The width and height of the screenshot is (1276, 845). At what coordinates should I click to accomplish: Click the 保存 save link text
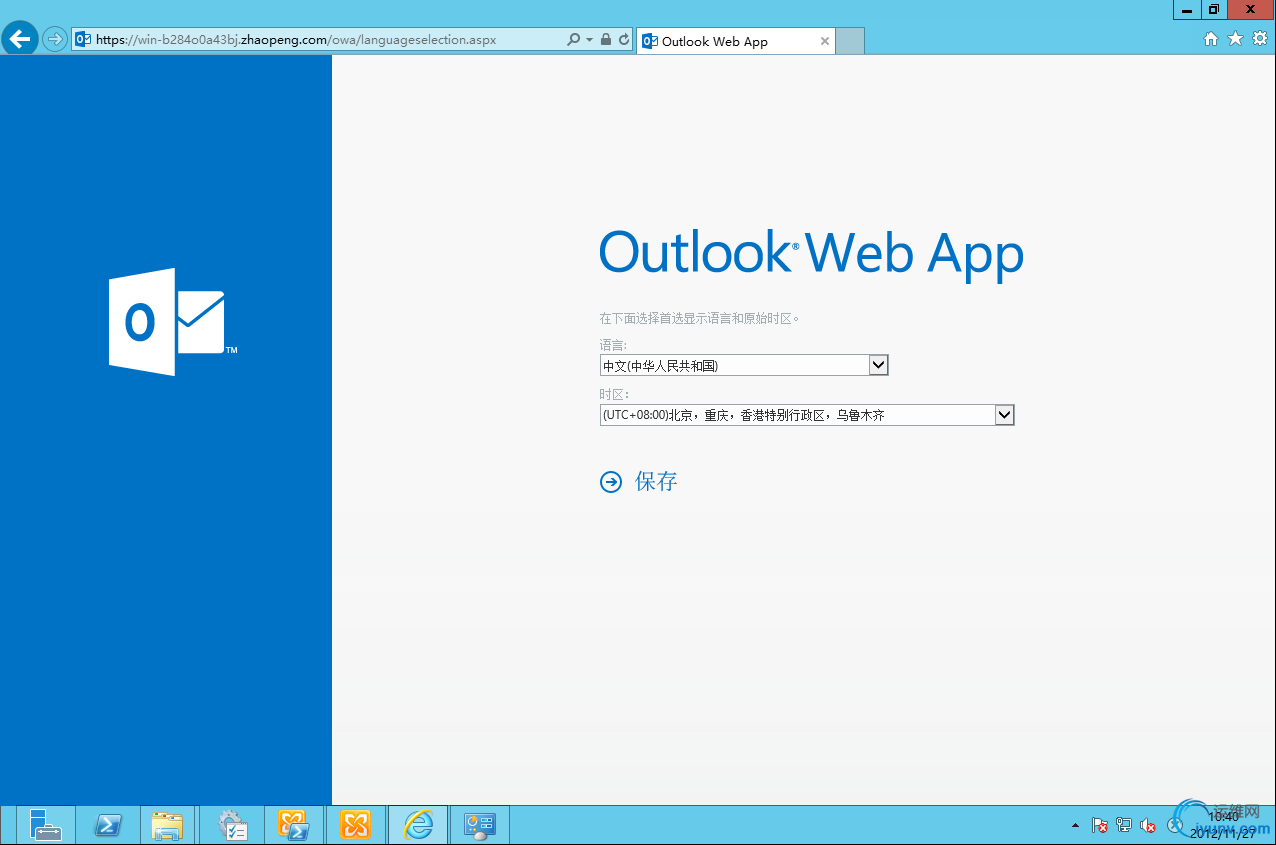click(656, 482)
